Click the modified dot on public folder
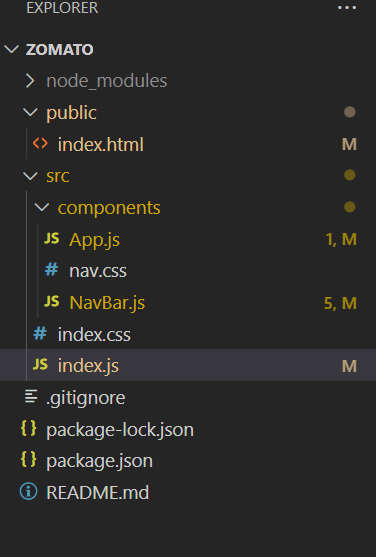Screen dimensions: 376x557 350,112
